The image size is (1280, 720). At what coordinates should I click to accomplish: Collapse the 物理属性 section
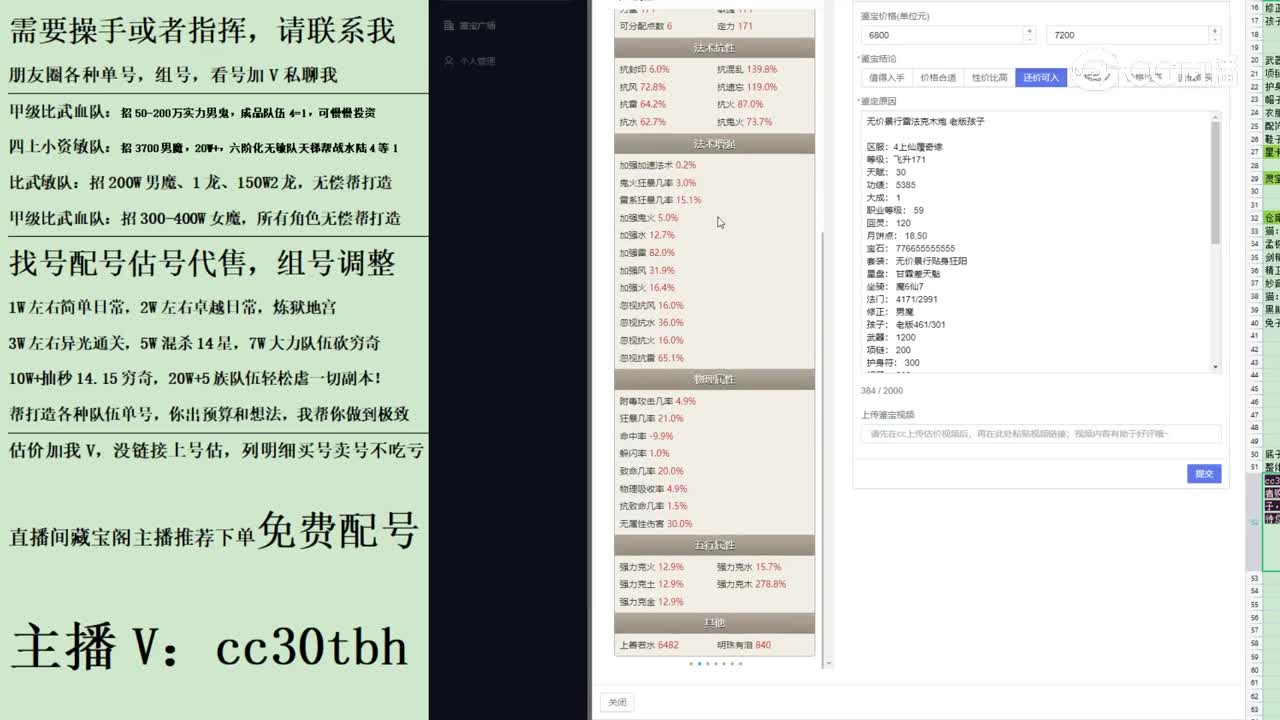click(714, 379)
